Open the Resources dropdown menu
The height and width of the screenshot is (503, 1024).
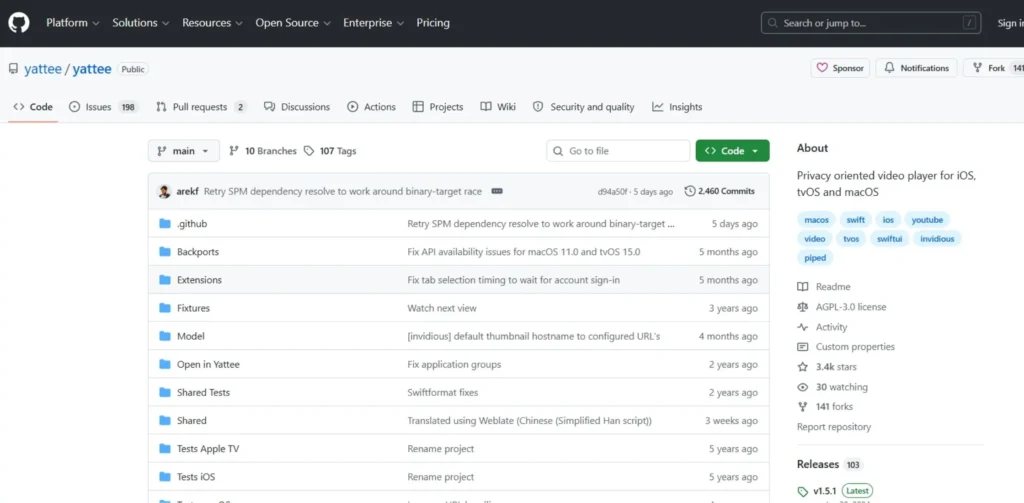point(212,23)
